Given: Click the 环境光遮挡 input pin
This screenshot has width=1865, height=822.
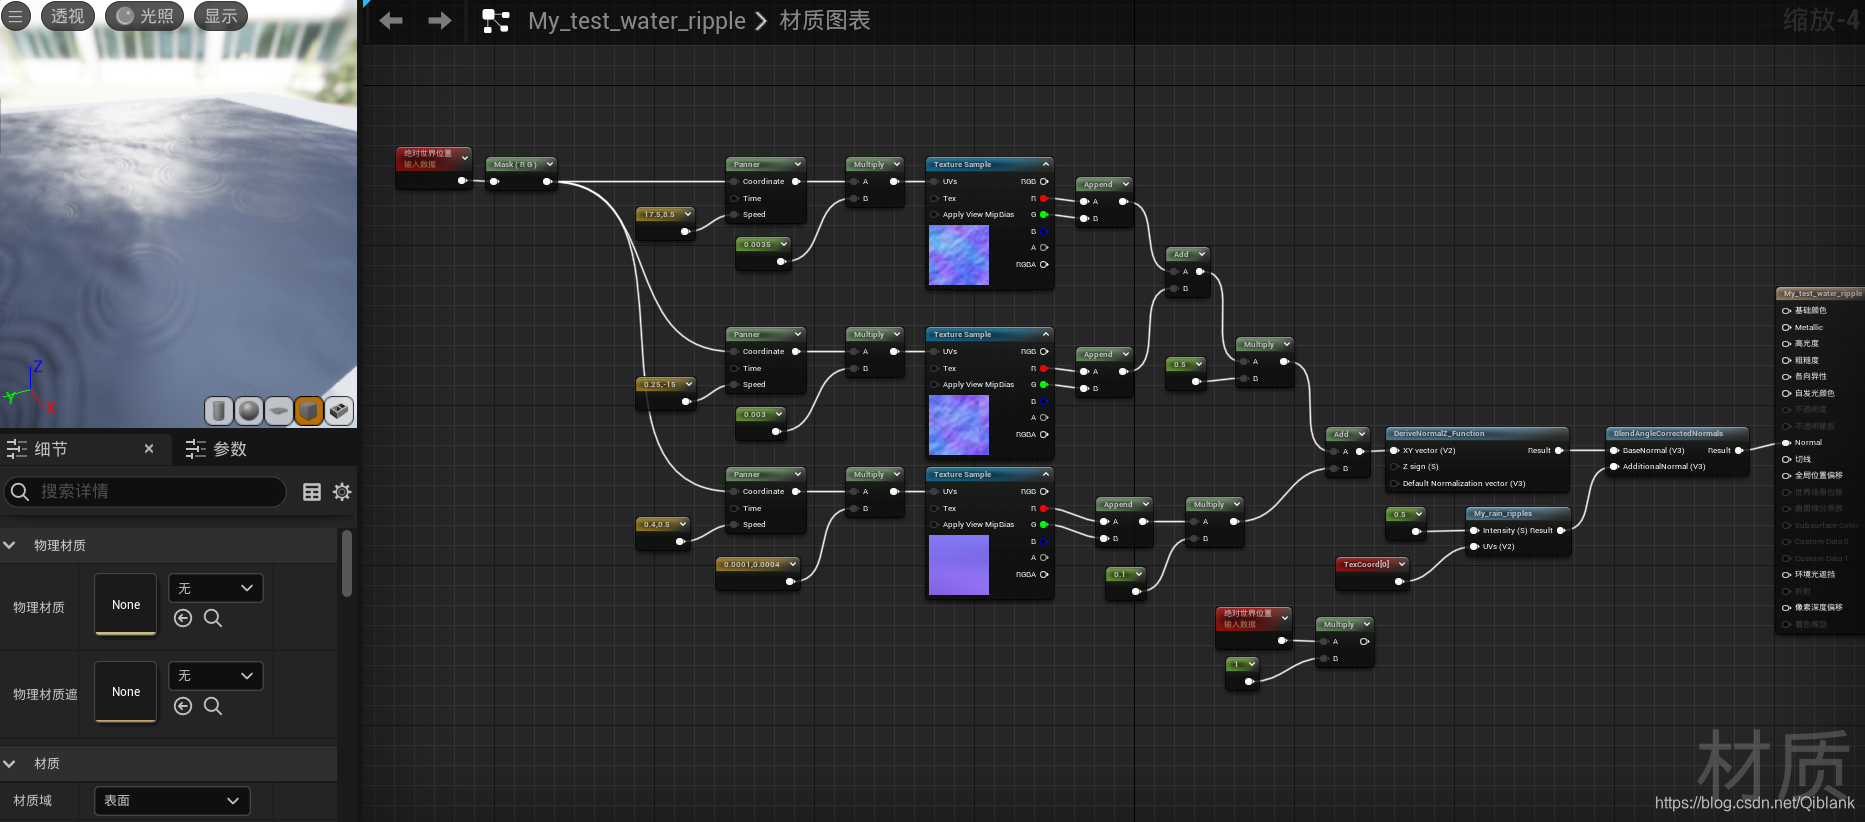Looking at the screenshot, I should coord(1786,574).
